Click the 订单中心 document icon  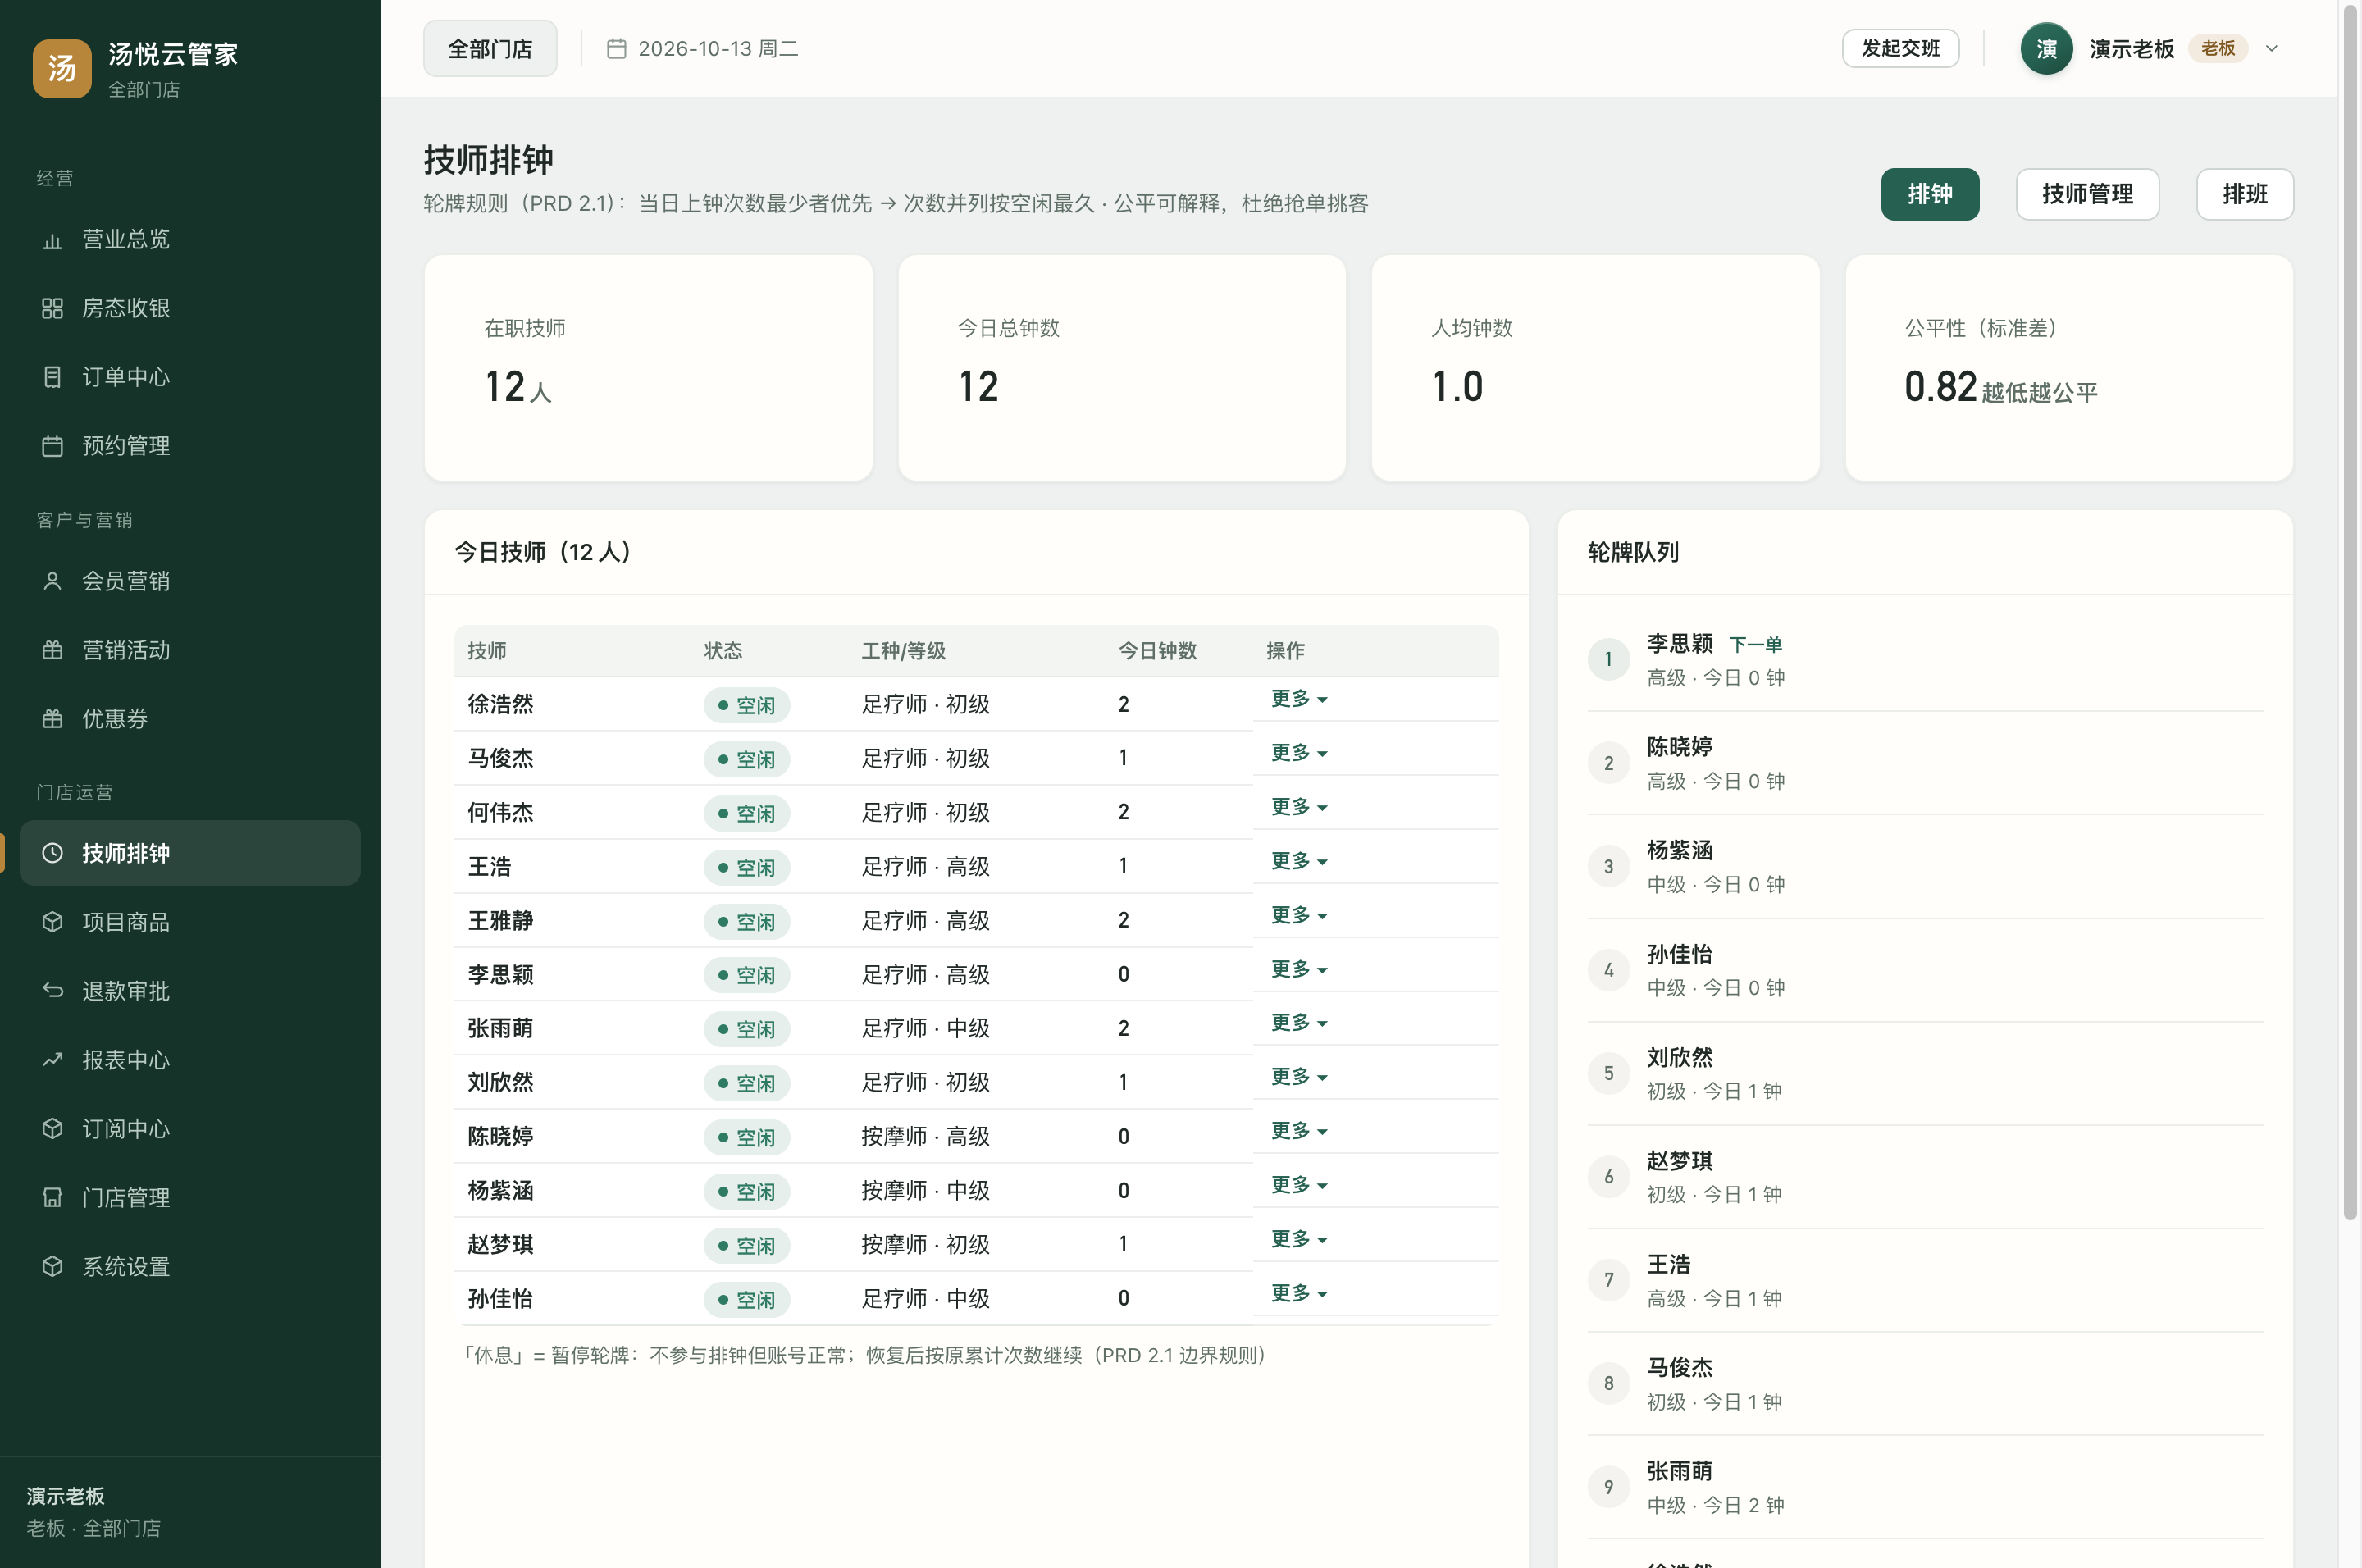52,377
